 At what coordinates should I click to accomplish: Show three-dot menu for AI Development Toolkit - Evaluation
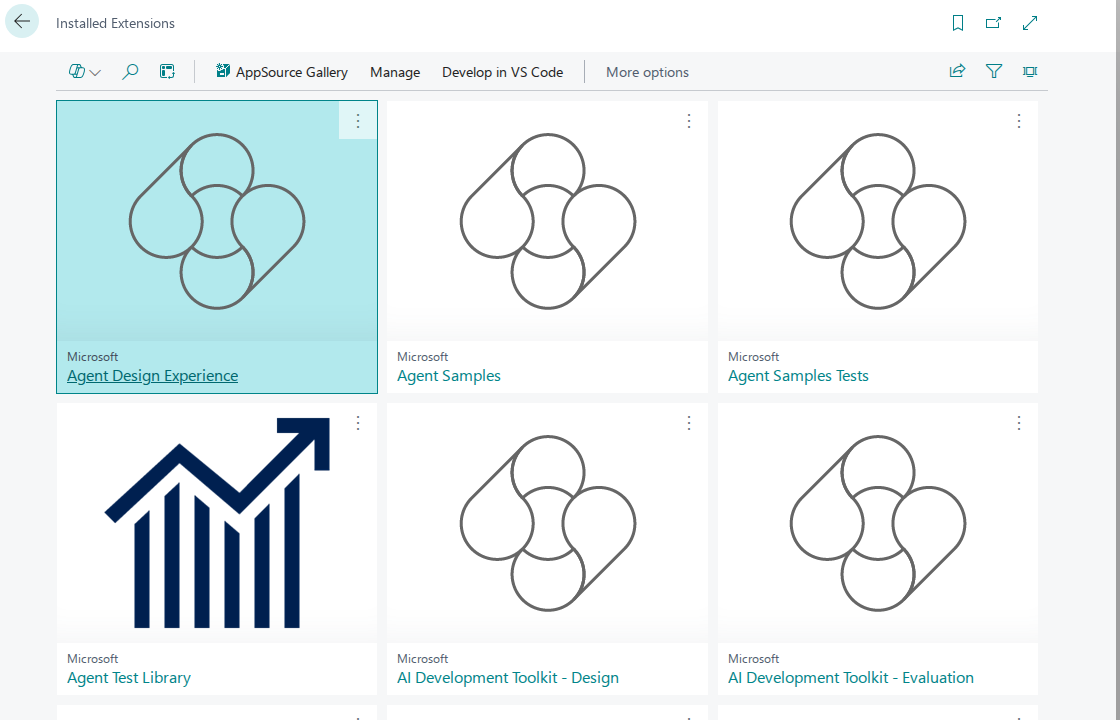[1019, 423]
